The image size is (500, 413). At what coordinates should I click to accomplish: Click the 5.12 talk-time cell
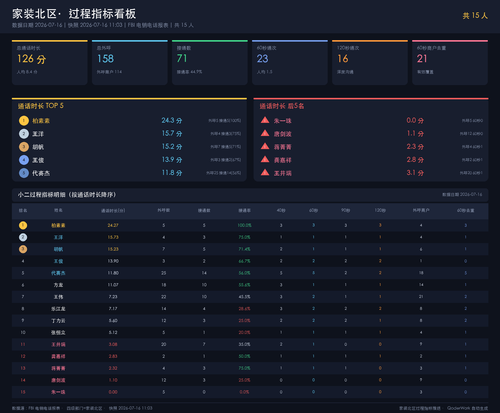[113, 332]
